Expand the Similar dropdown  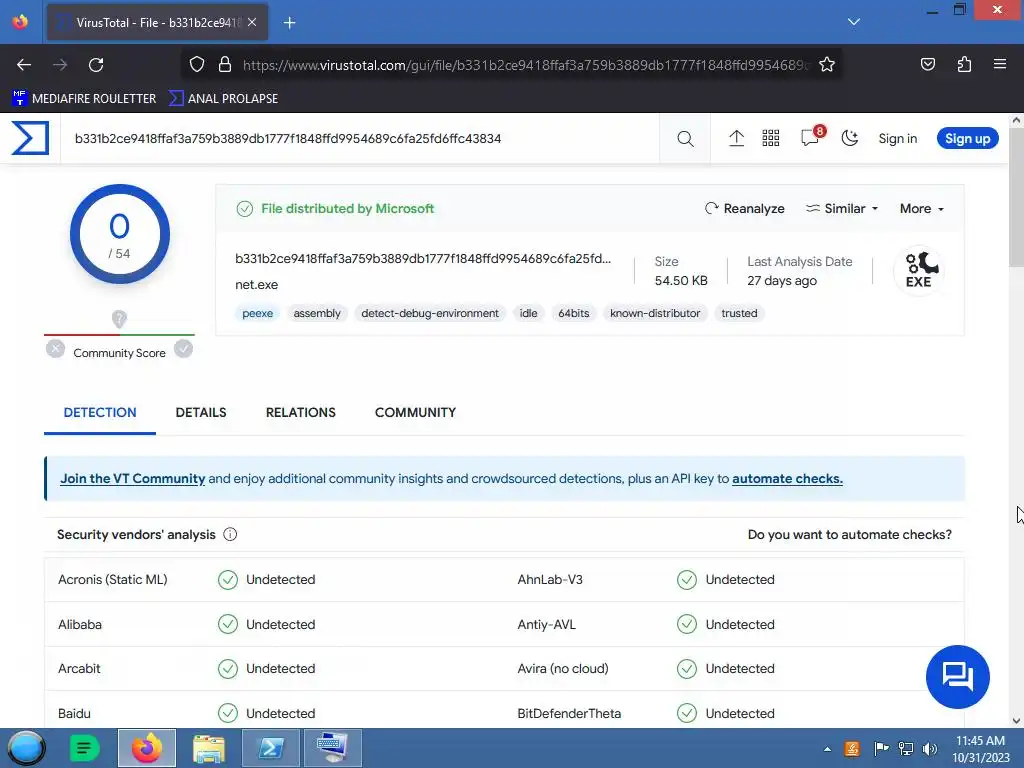[842, 208]
